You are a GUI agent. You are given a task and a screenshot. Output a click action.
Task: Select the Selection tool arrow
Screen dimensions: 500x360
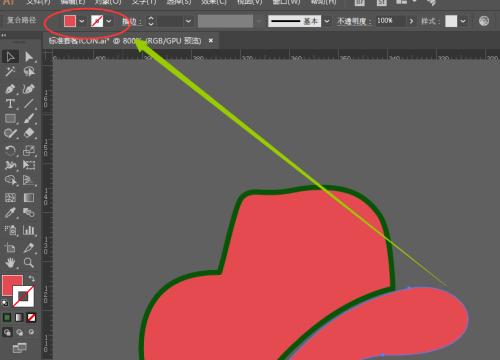10,57
